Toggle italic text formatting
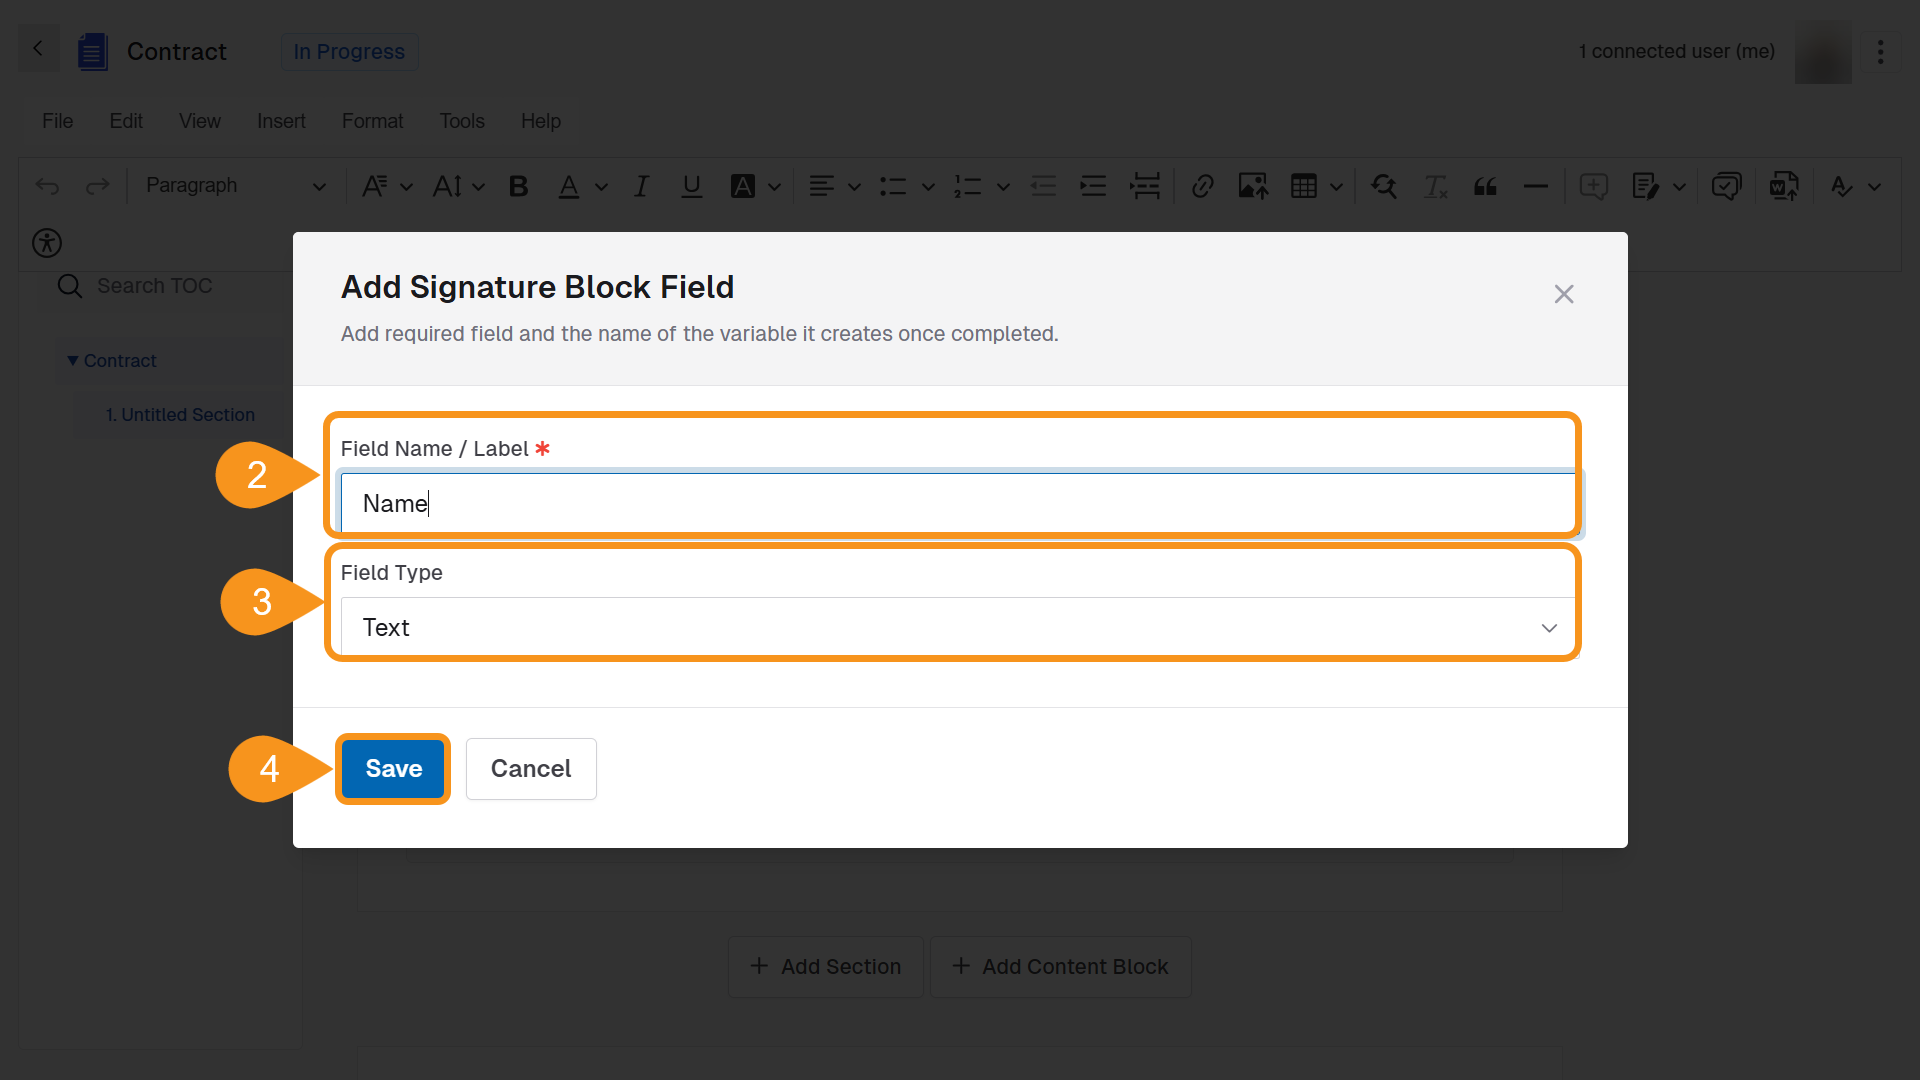The image size is (1920, 1080). tap(641, 186)
